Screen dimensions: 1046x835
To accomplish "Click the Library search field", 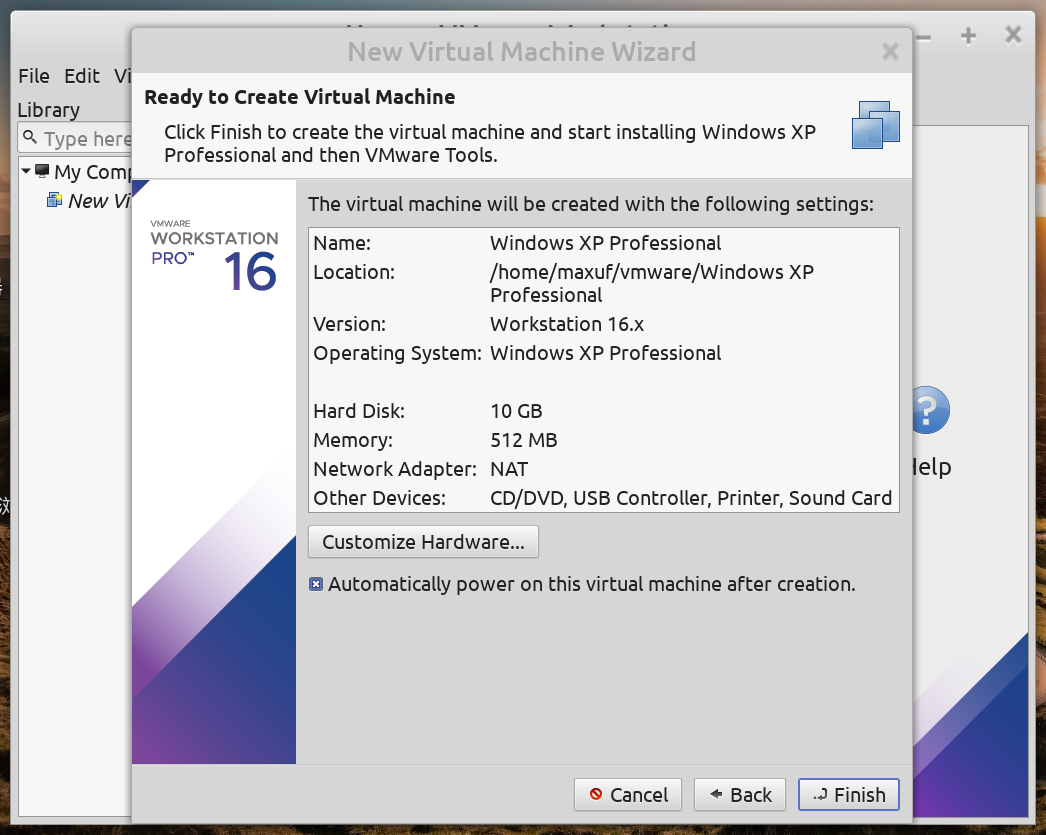I will click(x=75, y=138).
